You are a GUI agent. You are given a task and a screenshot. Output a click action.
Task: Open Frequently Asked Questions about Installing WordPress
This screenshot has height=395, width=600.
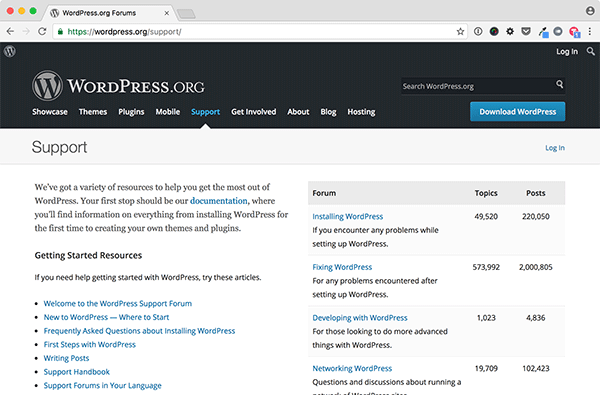(x=139, y=331)
